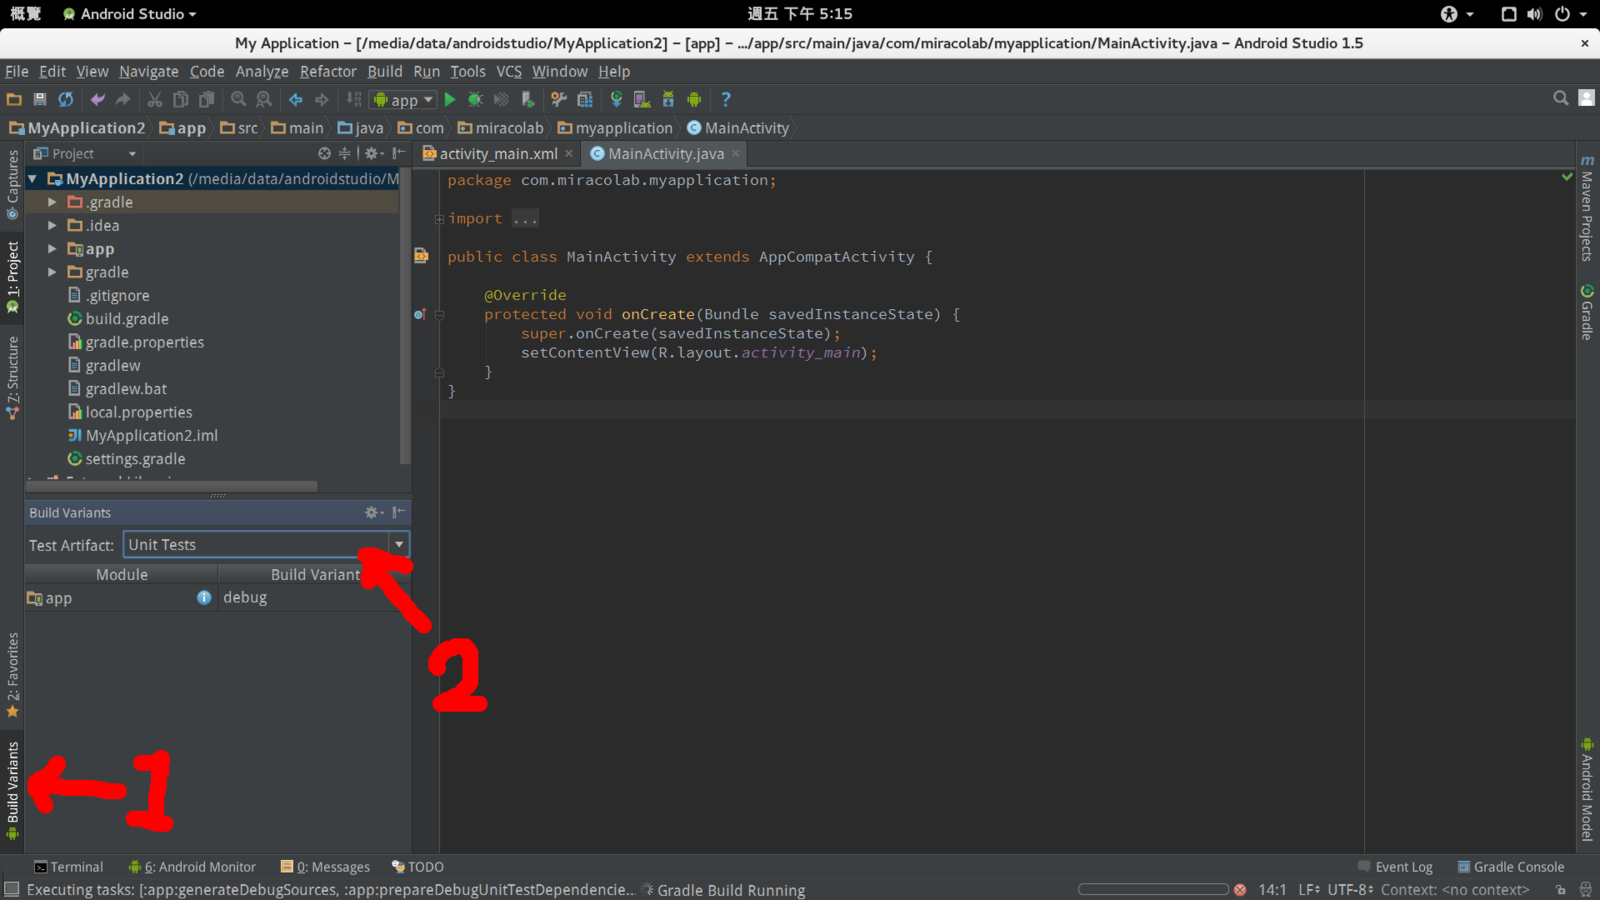Expand the gradle folder node
1600x900 pixels.
coord(52,272)
